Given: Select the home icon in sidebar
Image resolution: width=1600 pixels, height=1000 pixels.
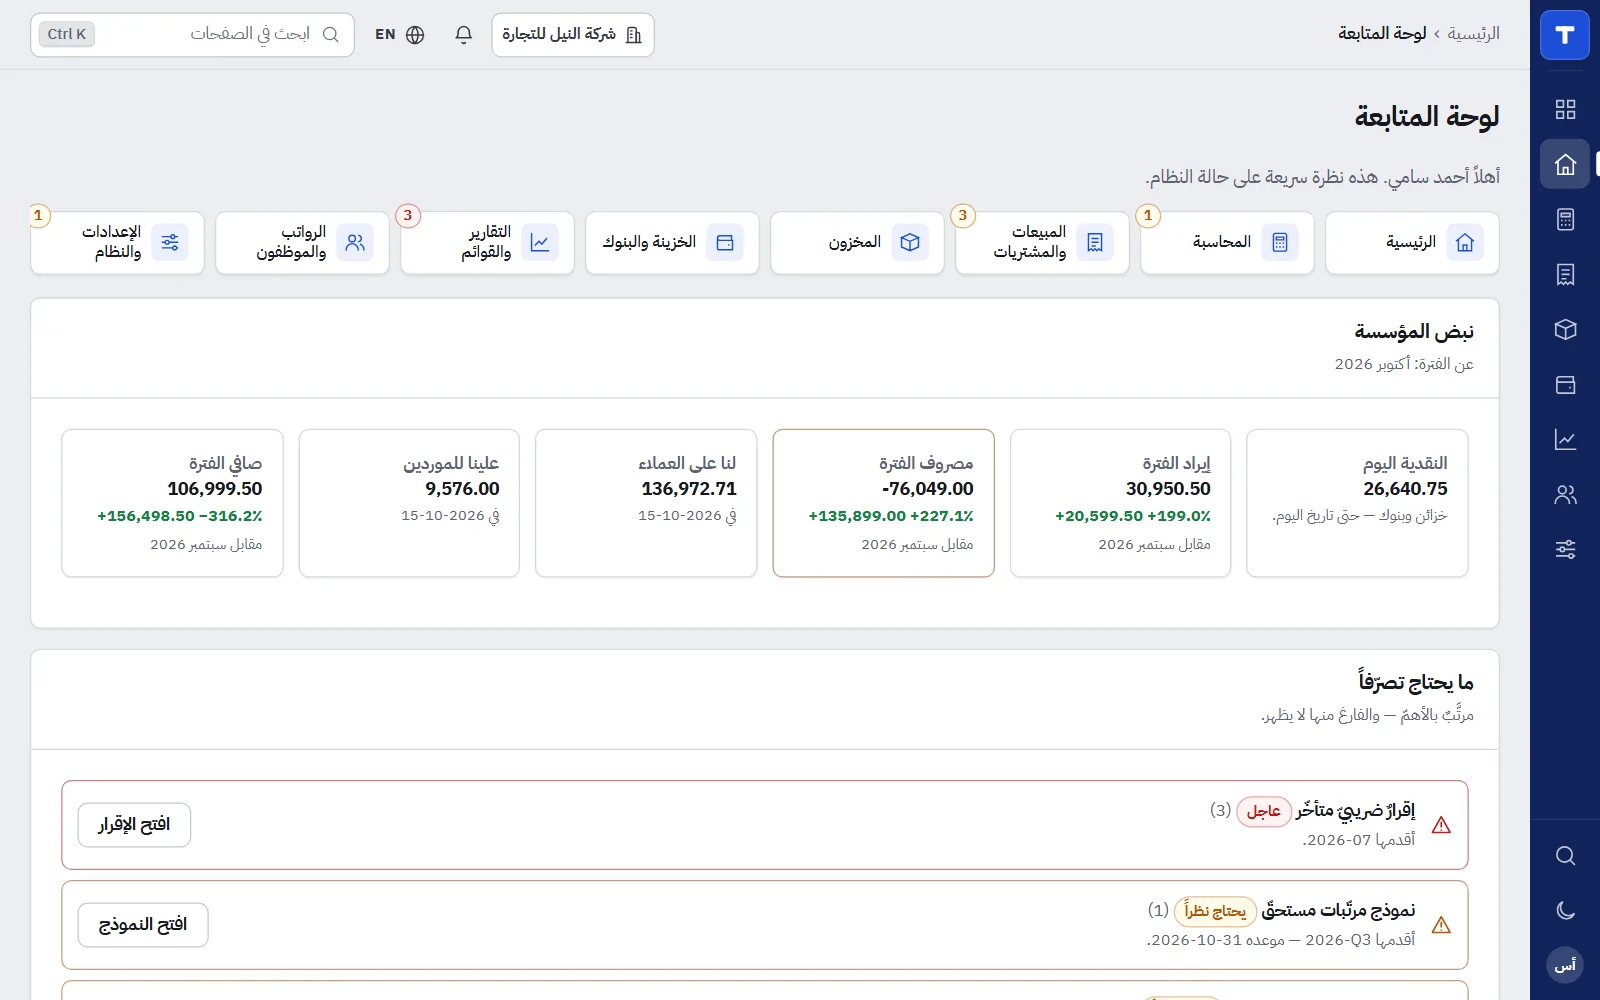Looking at the screenshot, I should (1565, 164).
